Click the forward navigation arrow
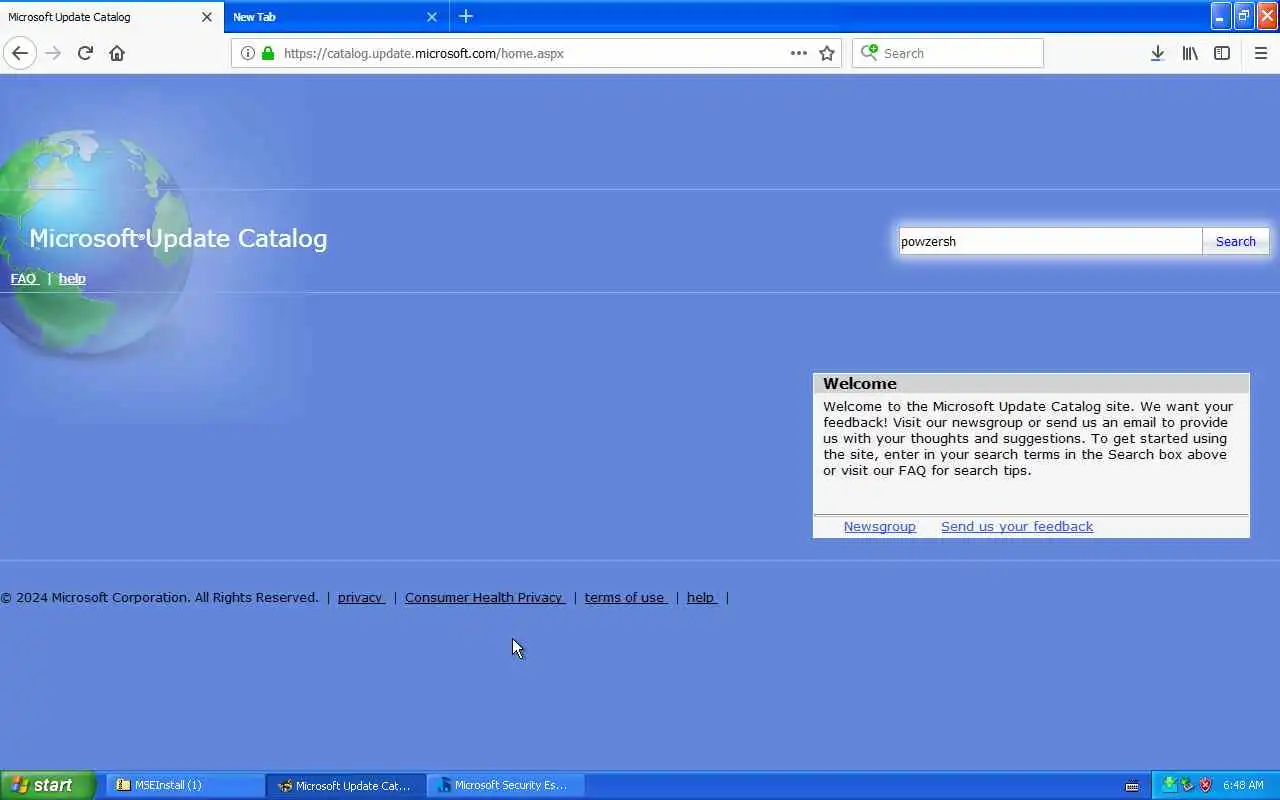 coord(54,53)
